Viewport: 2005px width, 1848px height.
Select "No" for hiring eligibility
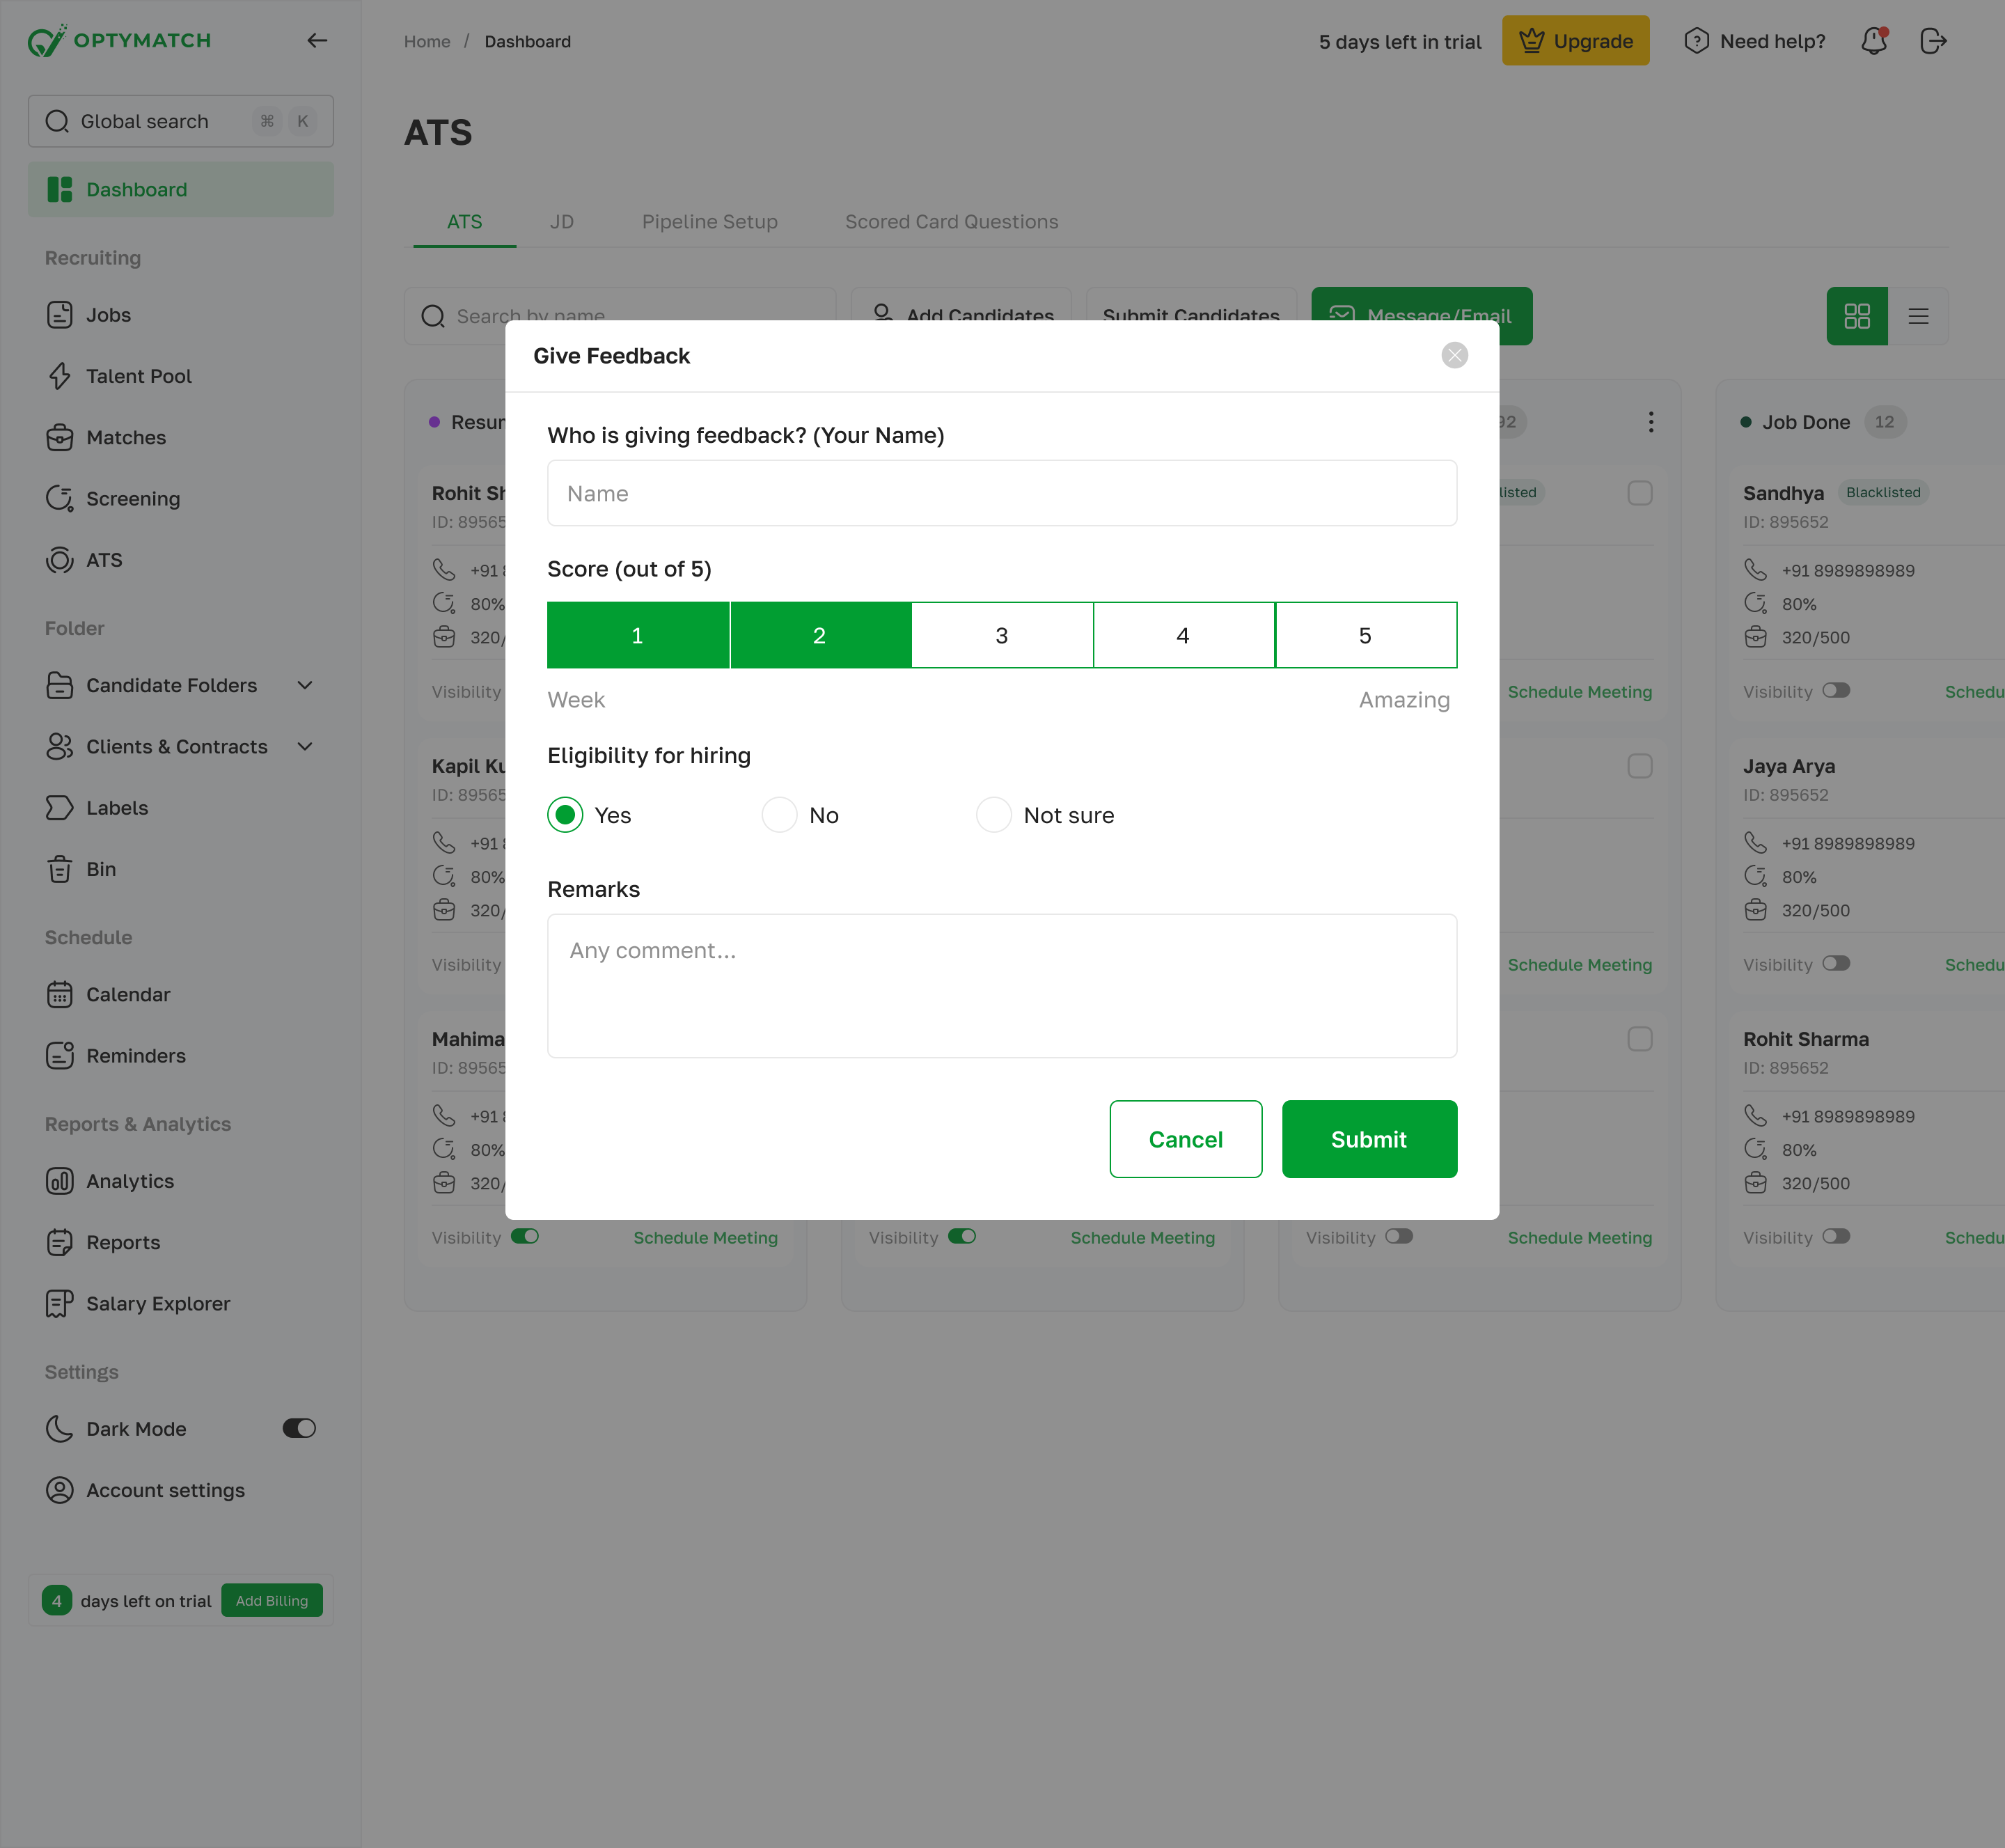coord(779,815)
